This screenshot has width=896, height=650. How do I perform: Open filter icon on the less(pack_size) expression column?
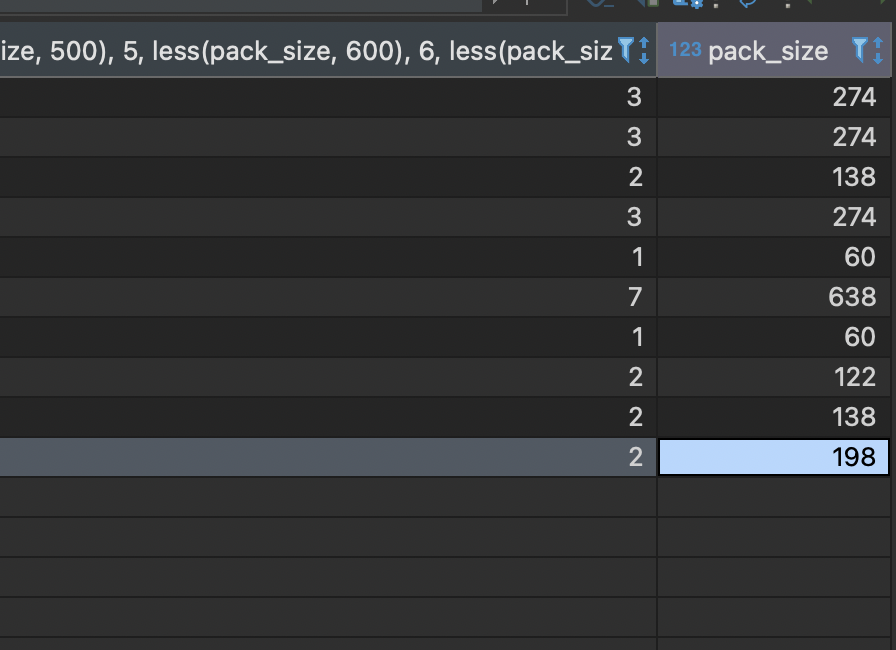point(626,50)
